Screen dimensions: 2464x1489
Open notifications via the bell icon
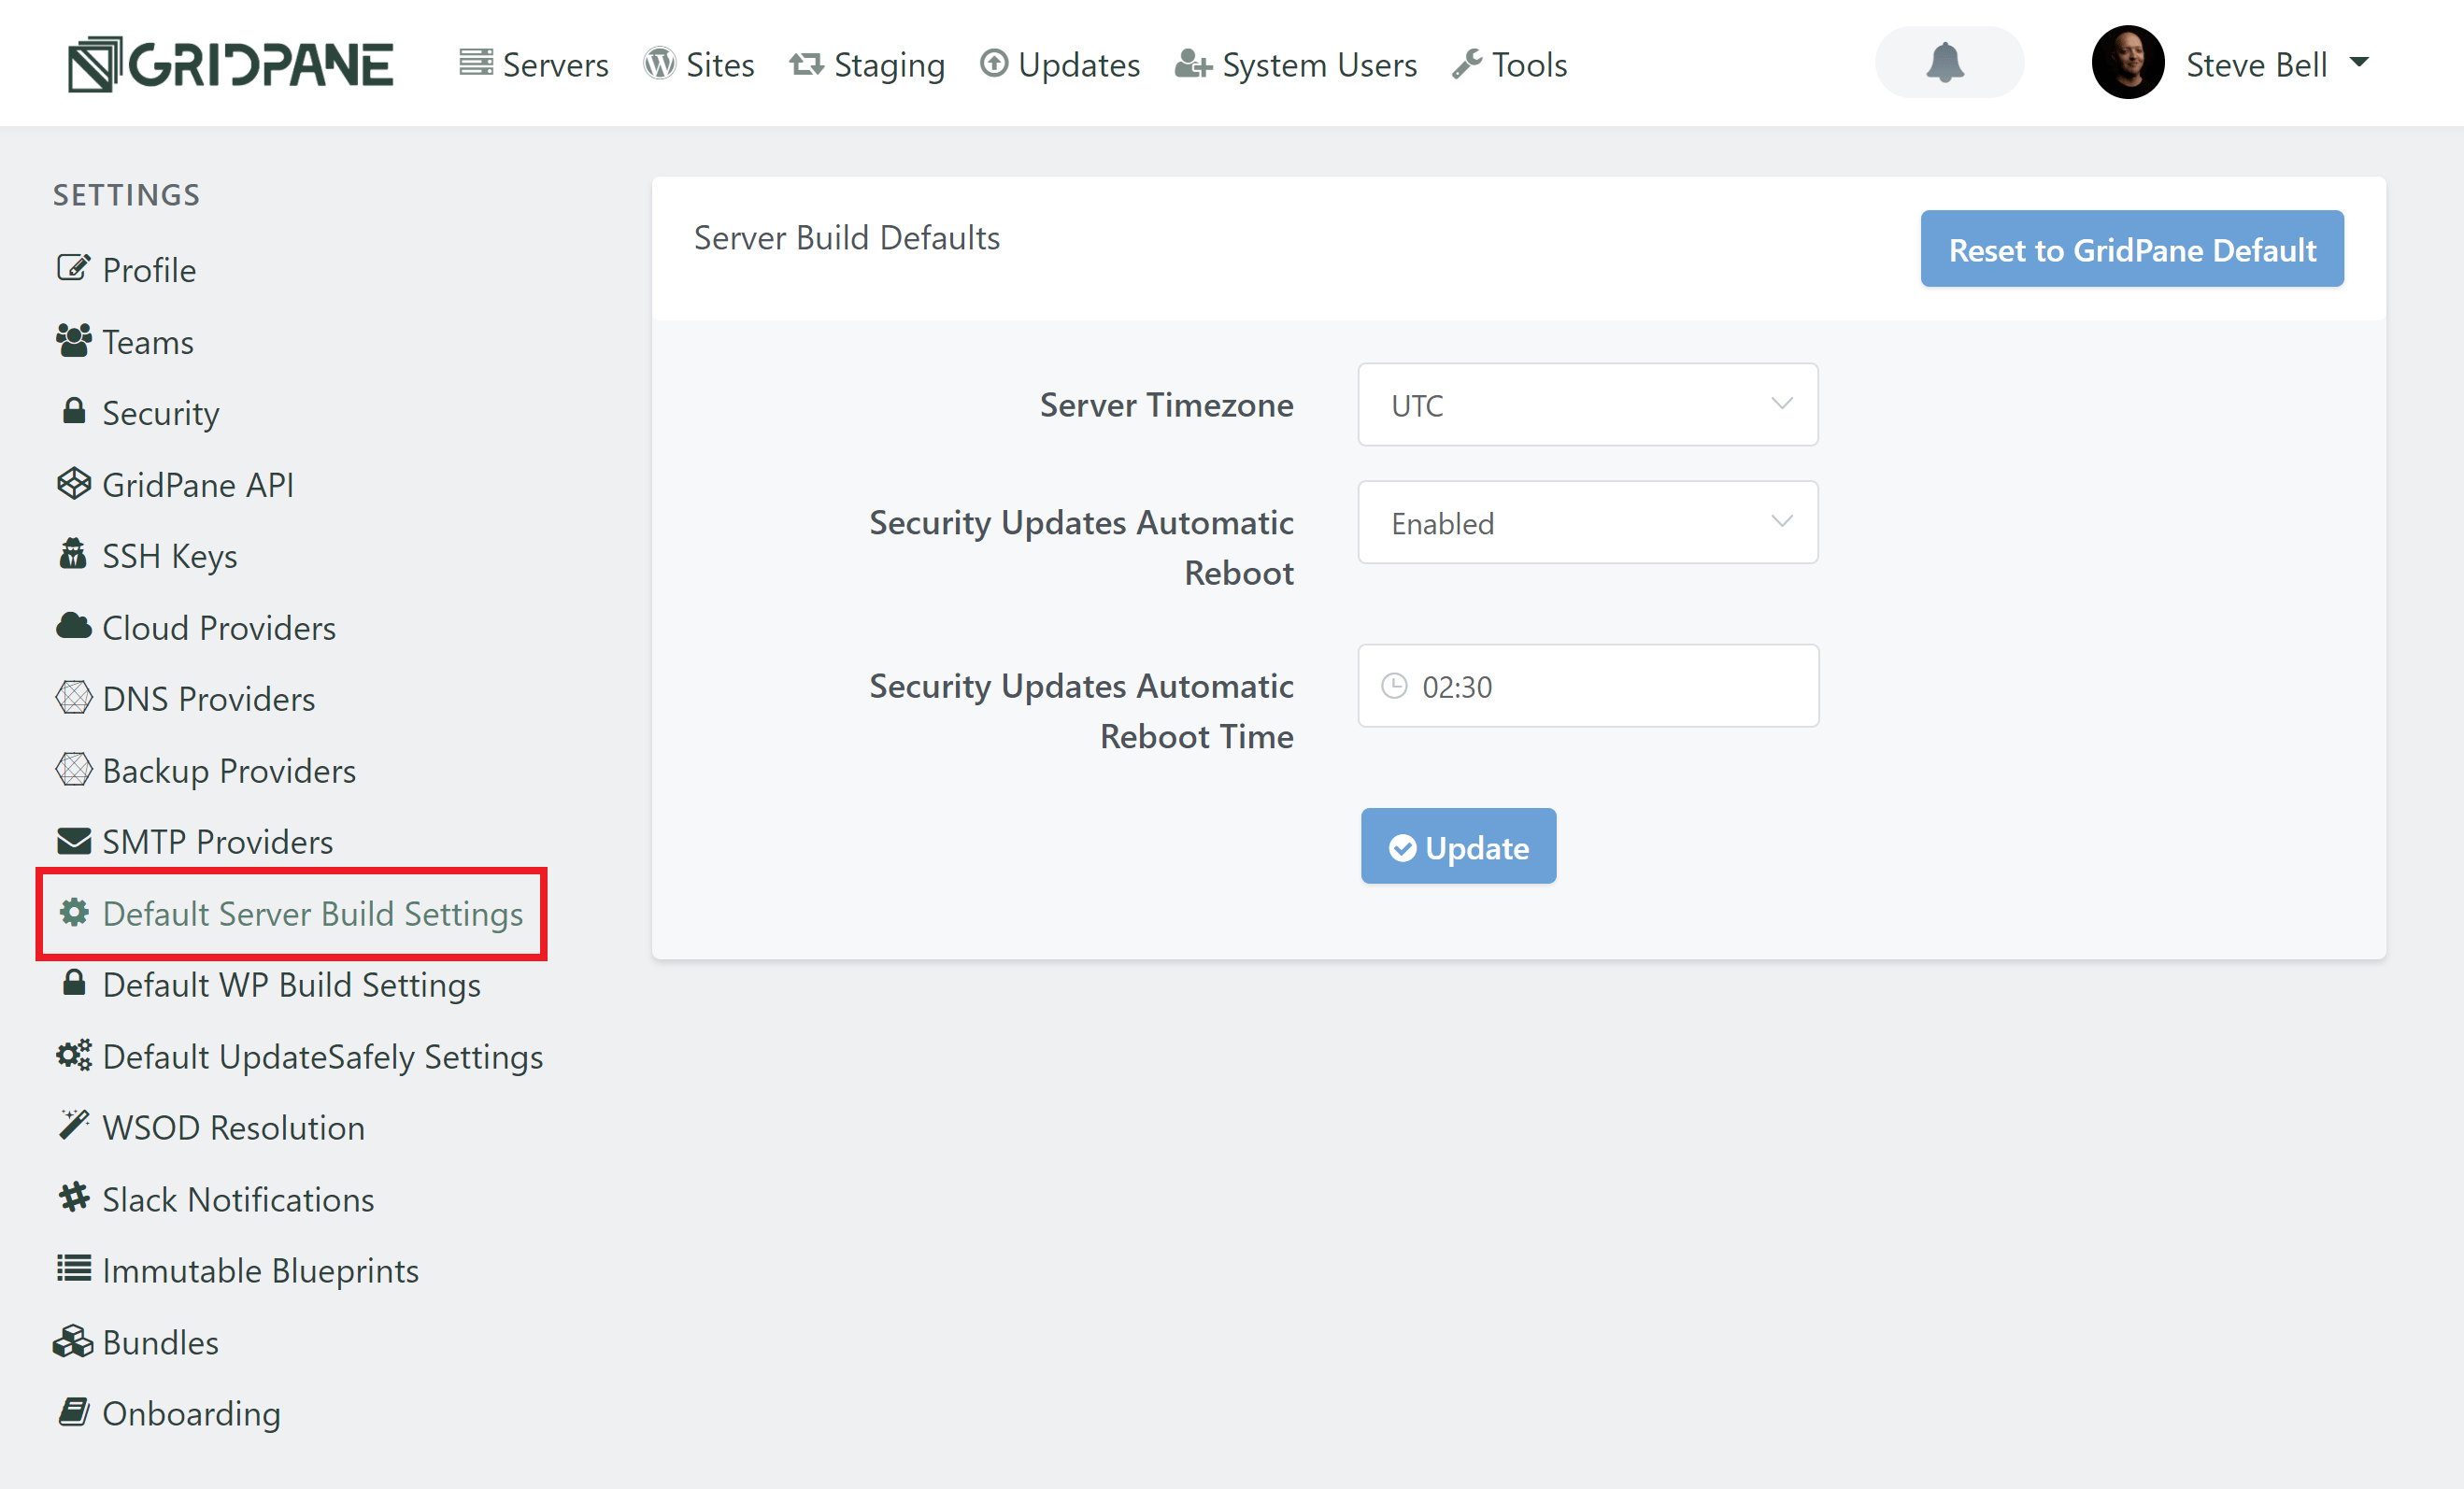click(1948, 62)
